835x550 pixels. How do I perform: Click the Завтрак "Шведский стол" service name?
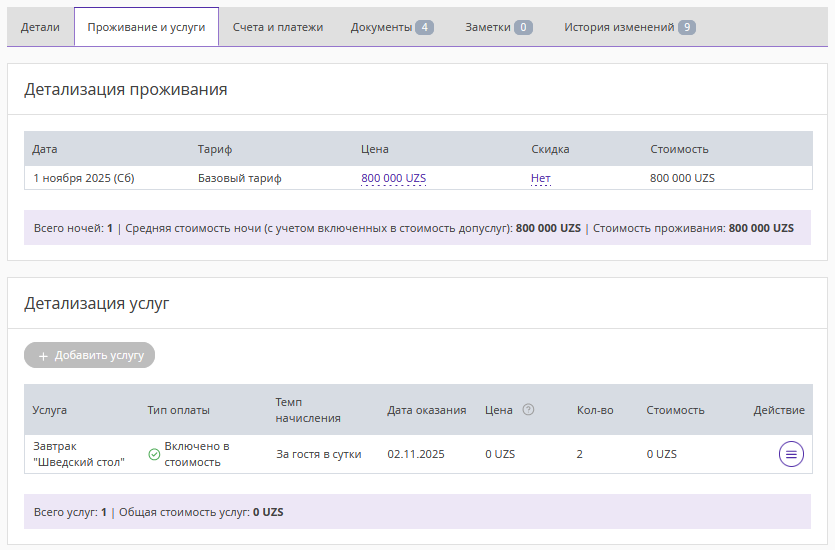pos(78,454)
